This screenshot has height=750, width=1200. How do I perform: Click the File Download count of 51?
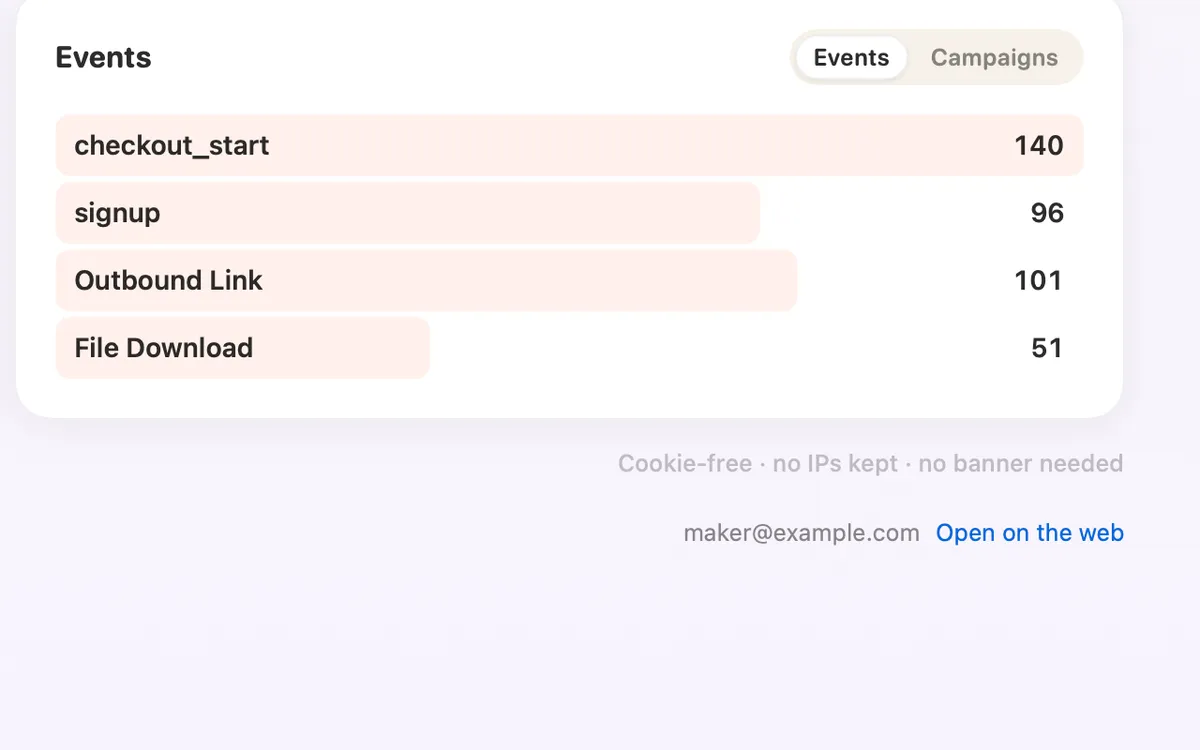(x=1047, y=348)
